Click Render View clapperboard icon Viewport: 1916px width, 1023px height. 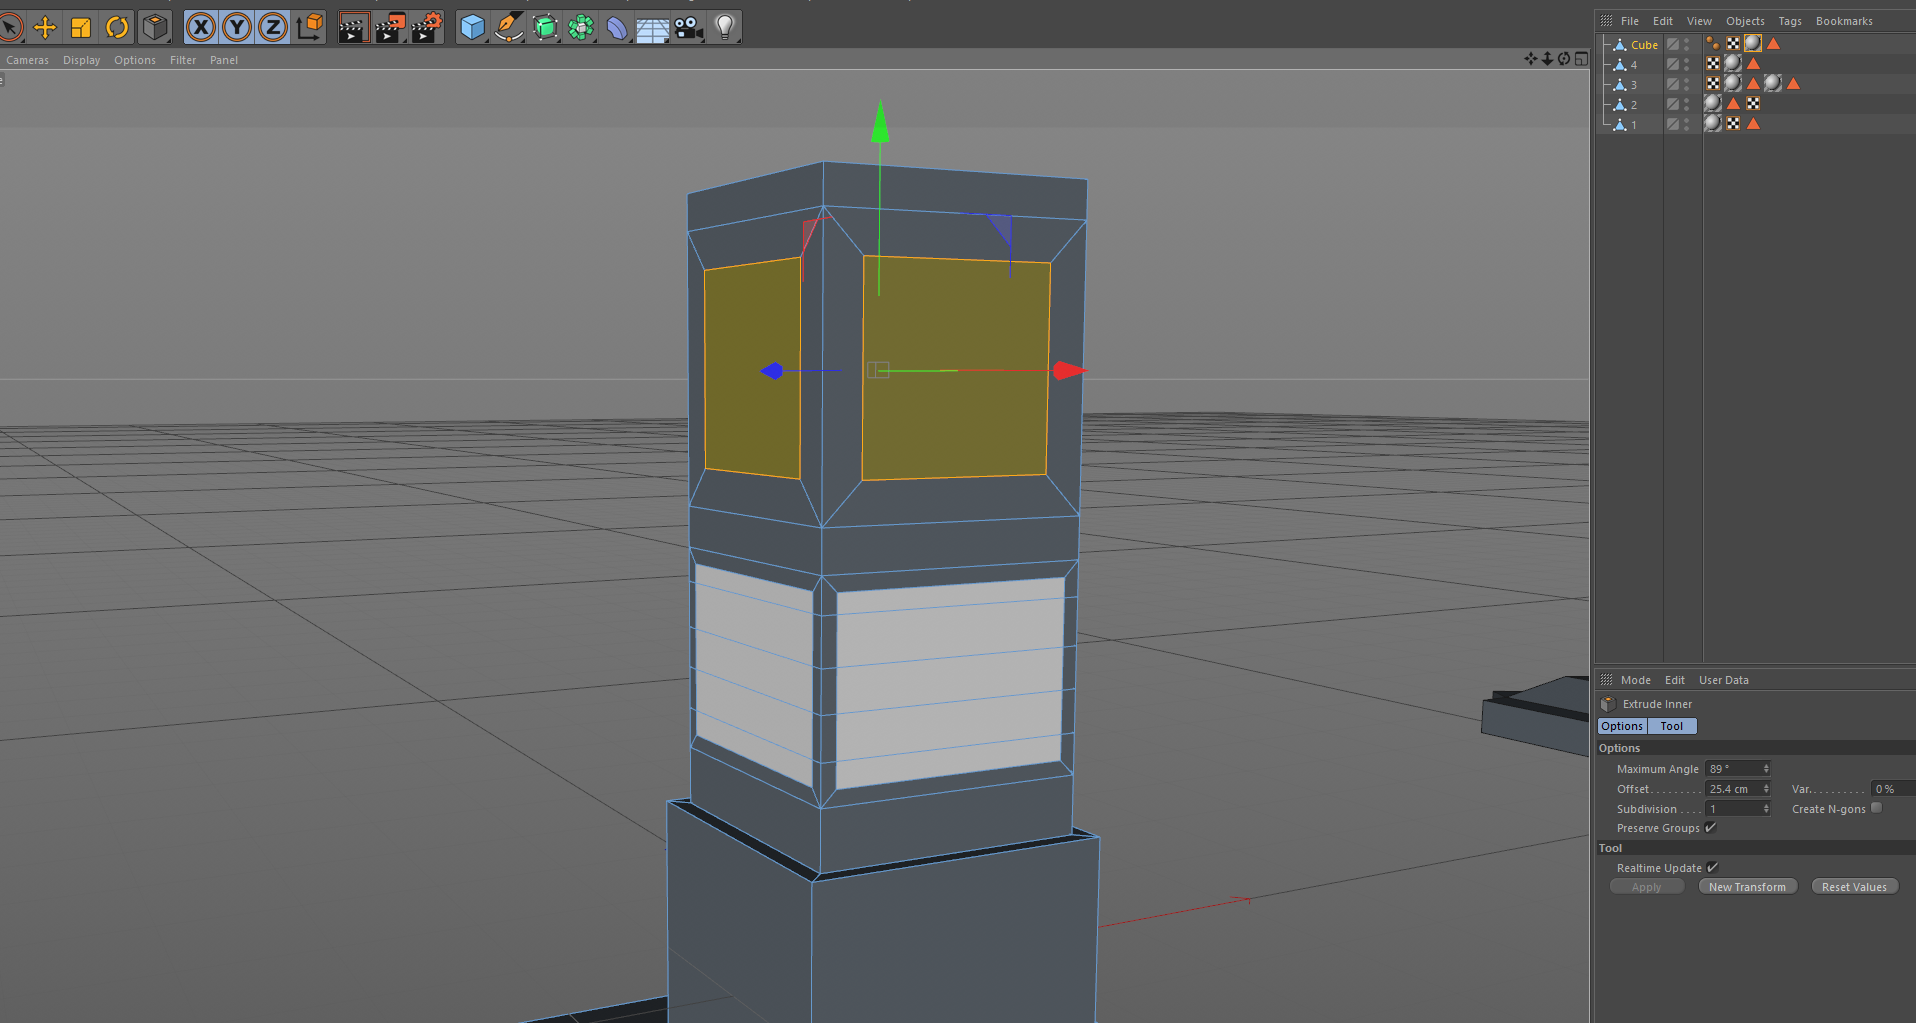click(x=353, y=27)
